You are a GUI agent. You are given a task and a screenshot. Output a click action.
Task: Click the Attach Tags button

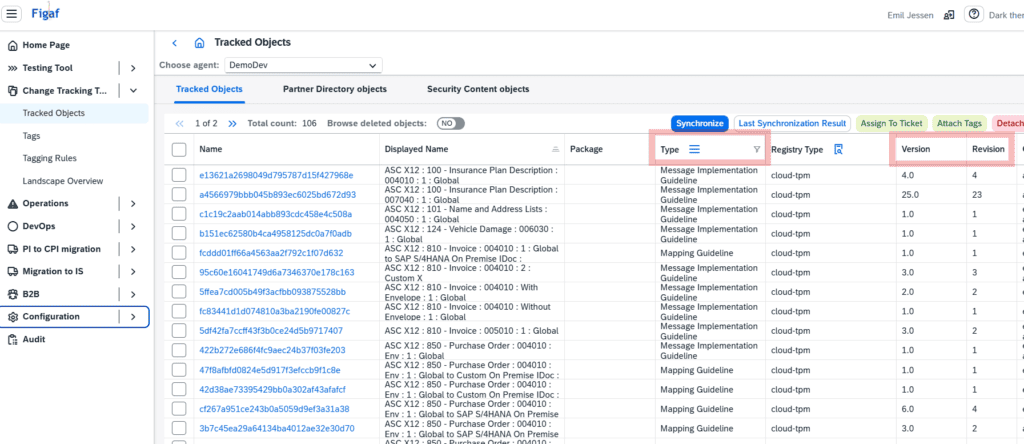pyautogui.click(x=959, y=123)
